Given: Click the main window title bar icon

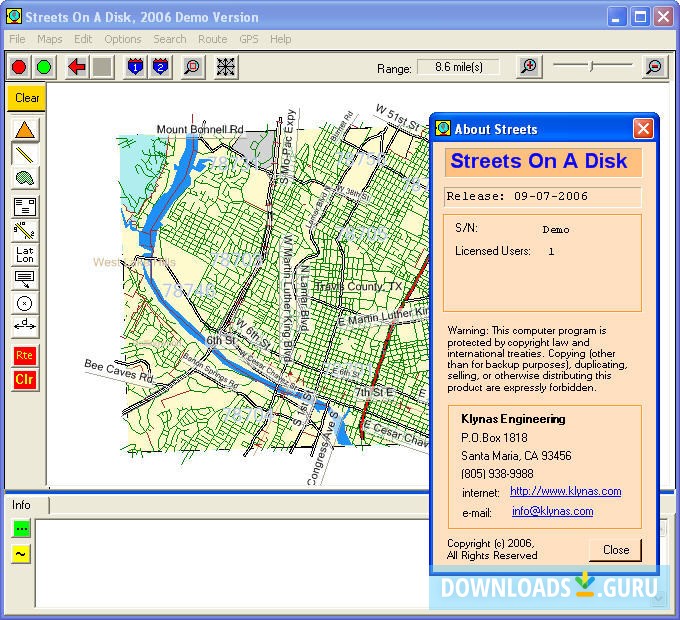Looking at the screenshot, I should click(x=14, y=16).
